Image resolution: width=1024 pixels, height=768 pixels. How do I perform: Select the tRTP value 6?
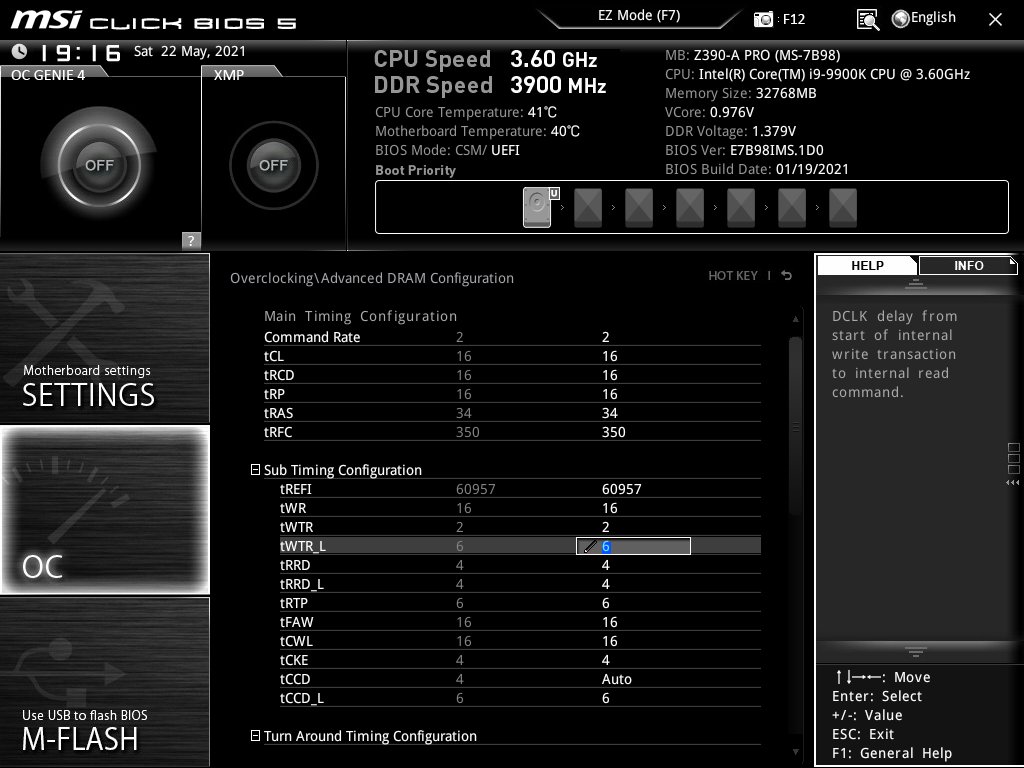[605, 603]
